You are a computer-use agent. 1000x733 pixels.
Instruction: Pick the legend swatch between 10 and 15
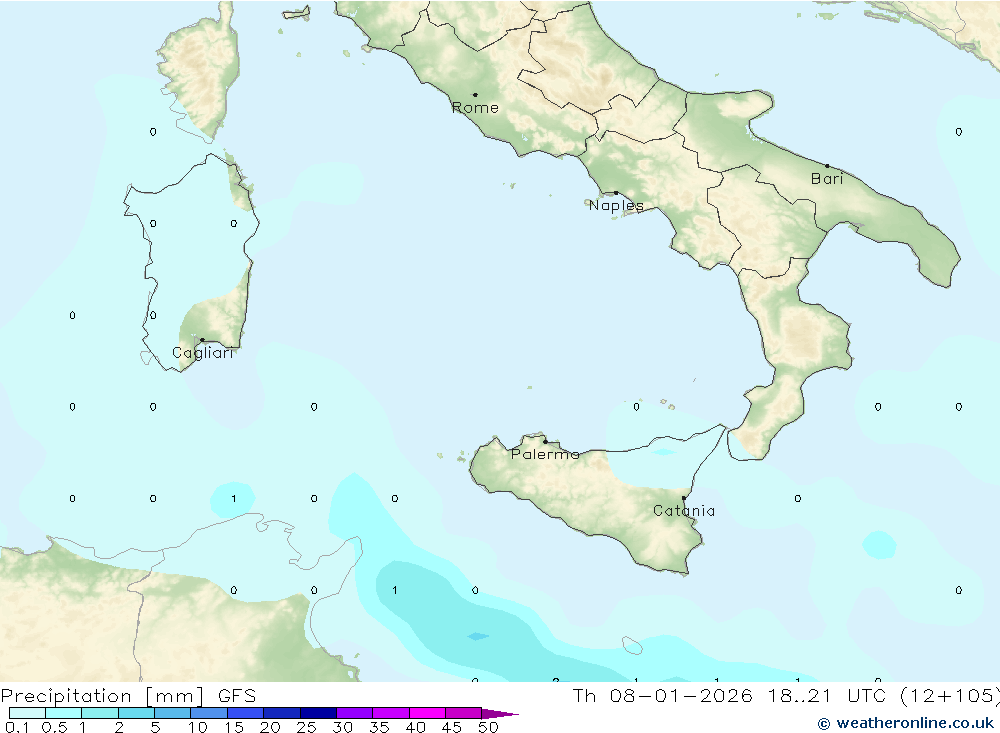209,713
